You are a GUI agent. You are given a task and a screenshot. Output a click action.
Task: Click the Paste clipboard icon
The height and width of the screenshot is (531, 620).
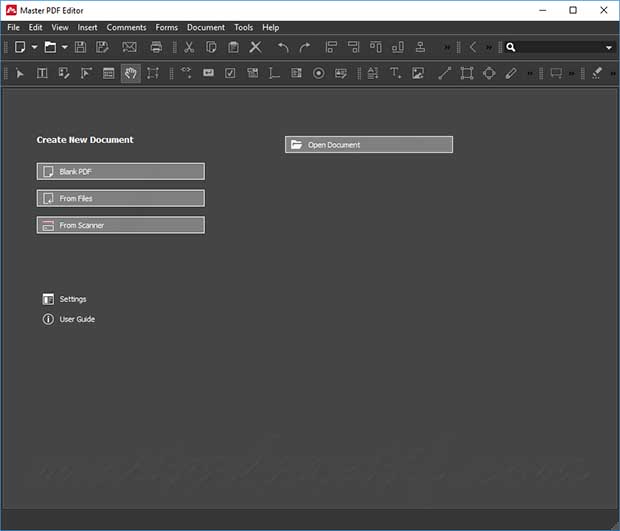click(233, 47)
